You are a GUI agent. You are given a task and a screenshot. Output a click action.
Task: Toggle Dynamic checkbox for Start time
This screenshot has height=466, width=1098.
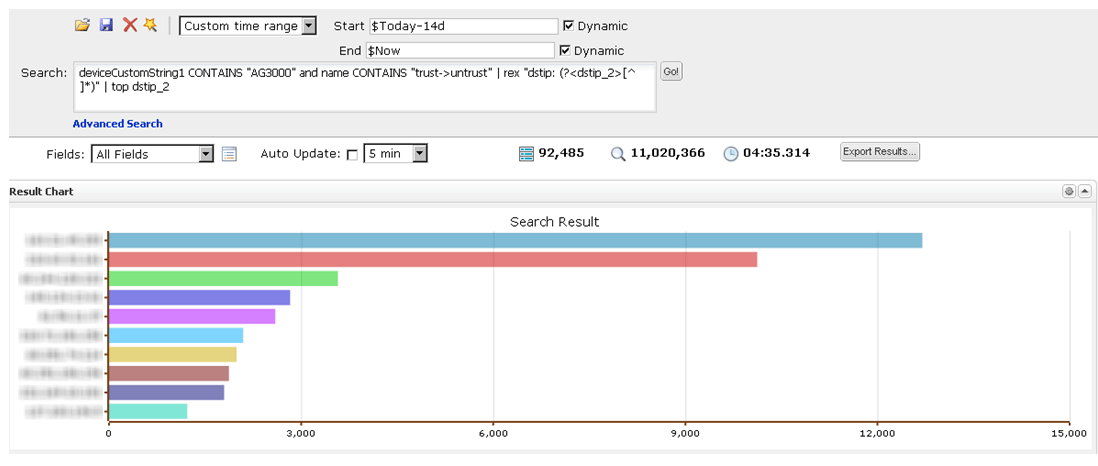[569, 26]
